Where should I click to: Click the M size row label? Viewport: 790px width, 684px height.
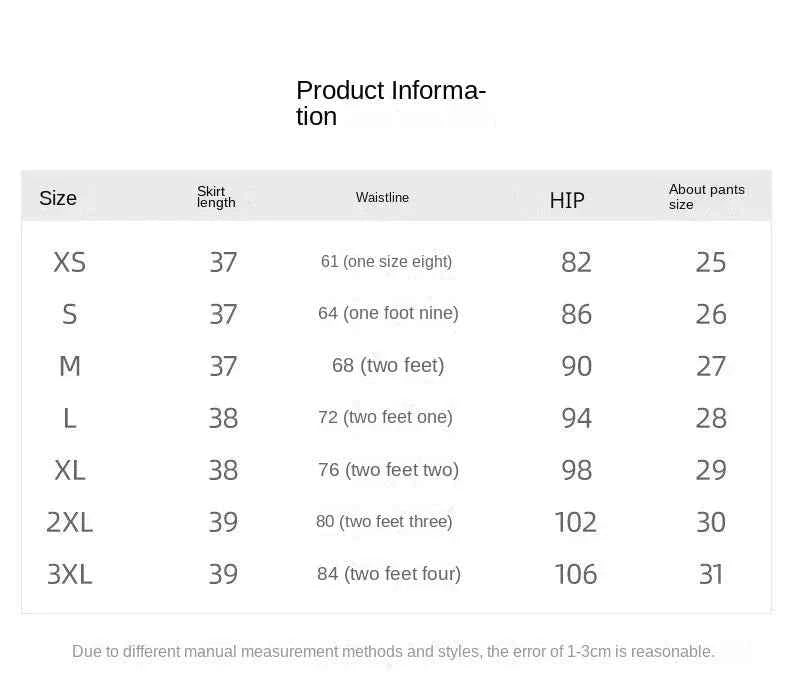pos(70,366)
